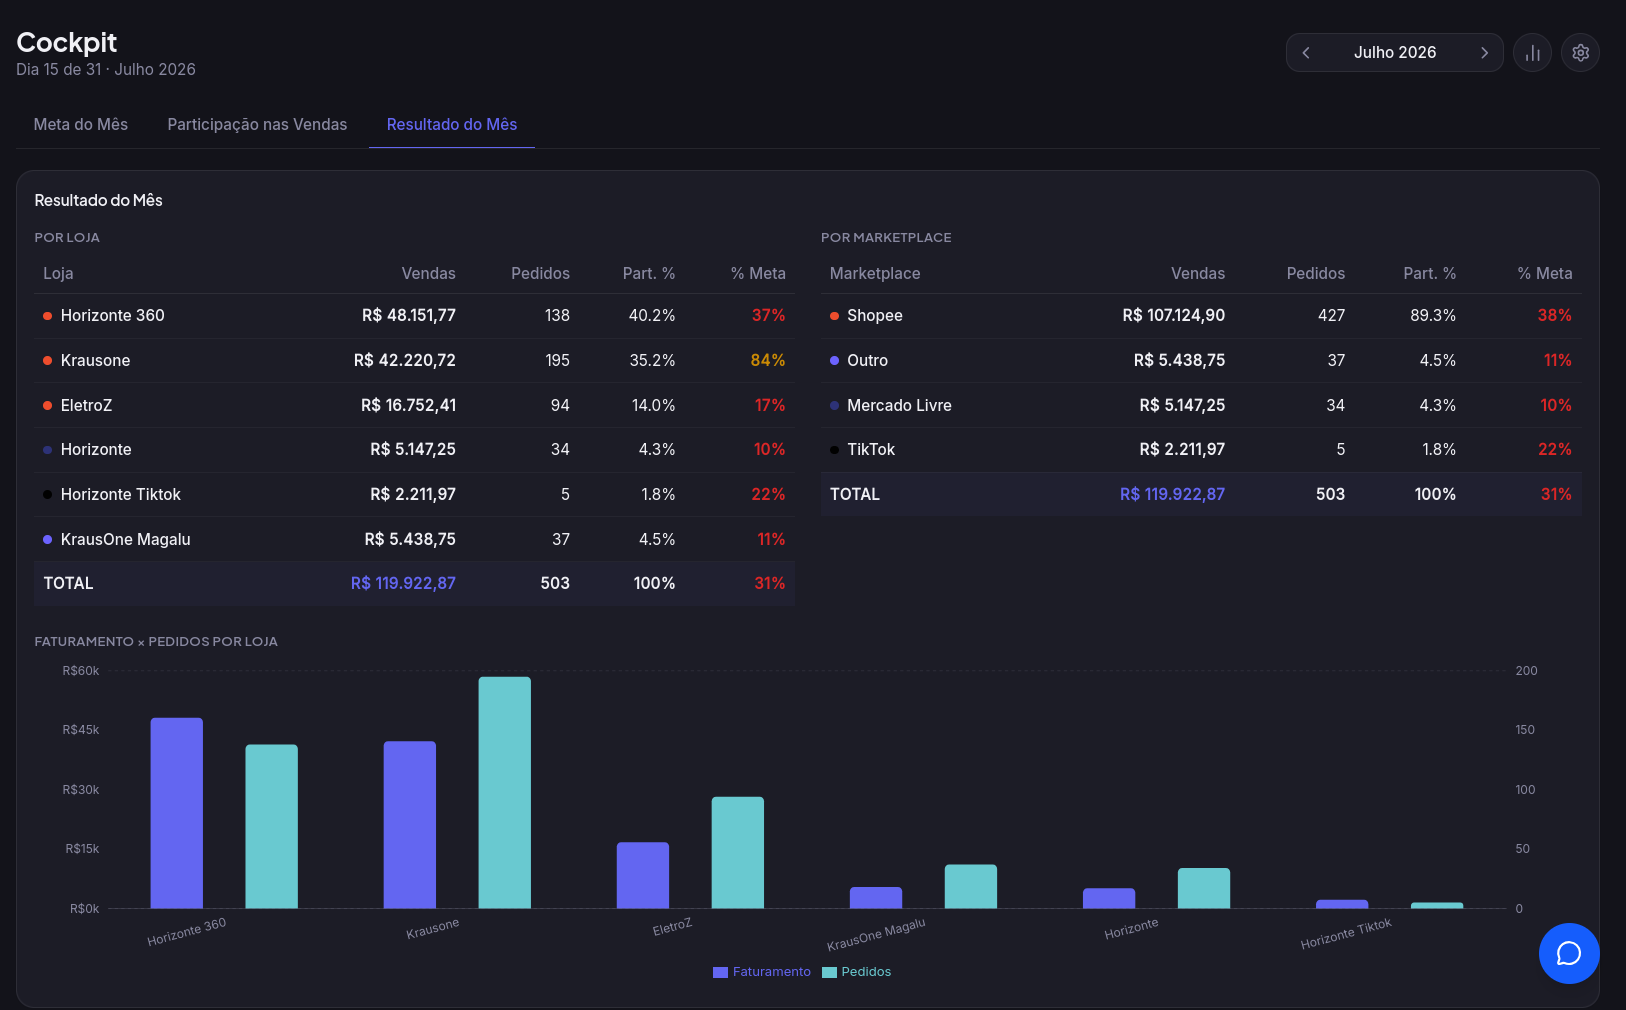The width and height of the screenshot is (1626, 1010).
Task: Select the KrausOne Magalu store row
Action: coord(414,540)
